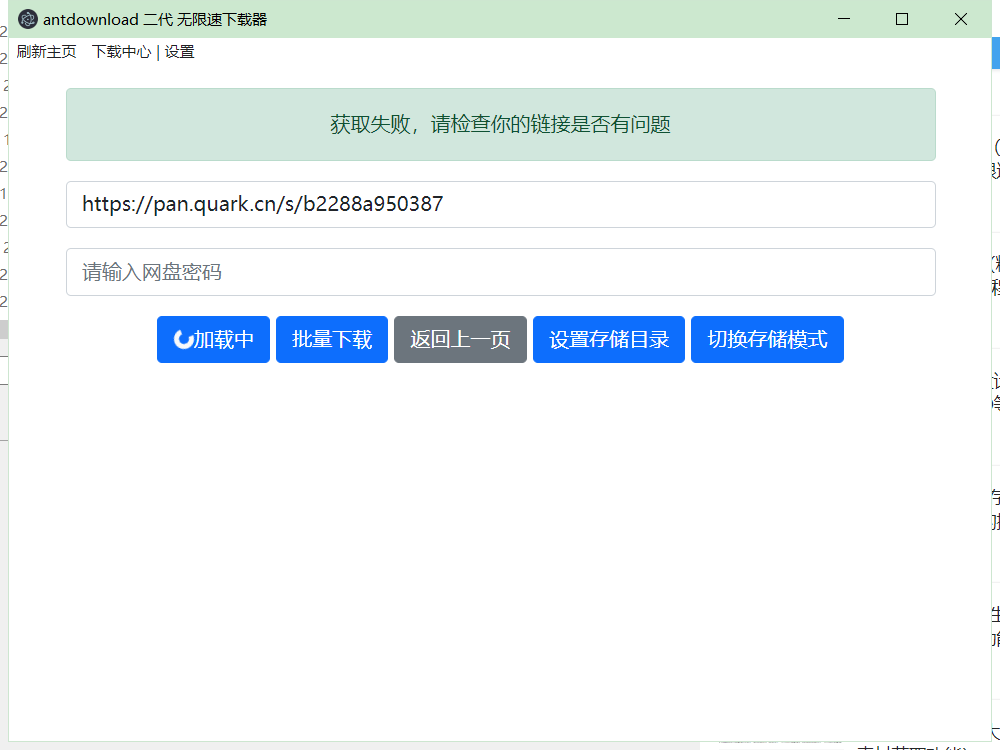Switch storage mode via 切换存储模式
Screen dimensions: 1000x750
(767, 339)
